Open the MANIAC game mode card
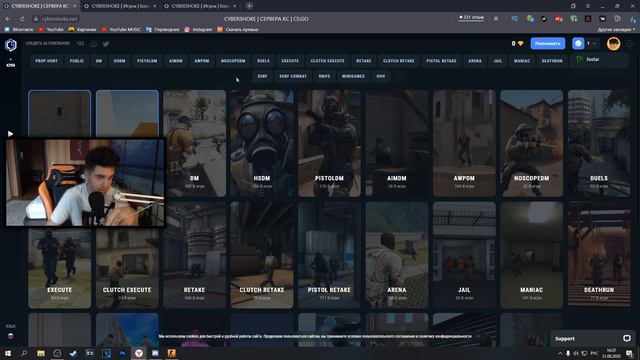This screenshot has width=640, height=360. click(x=531, y=255)
